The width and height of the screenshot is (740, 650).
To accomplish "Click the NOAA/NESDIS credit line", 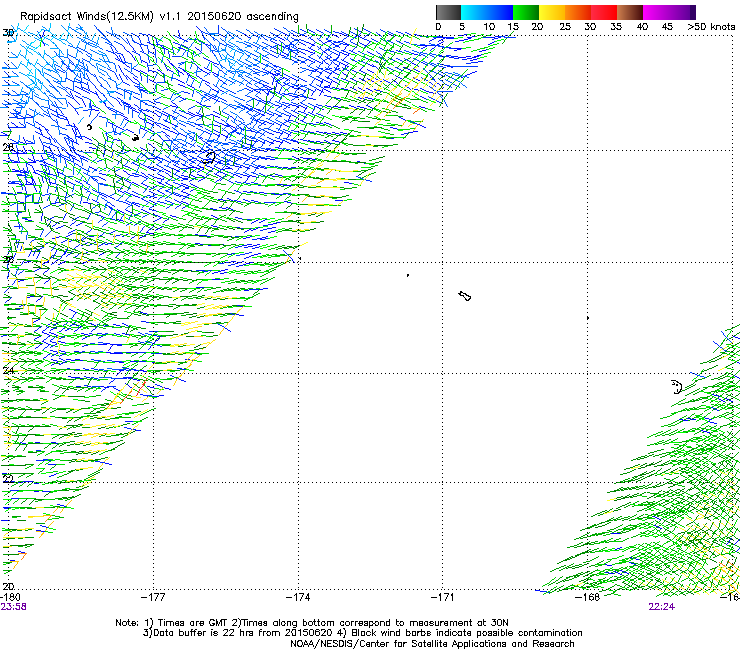I will coord(432,644).
